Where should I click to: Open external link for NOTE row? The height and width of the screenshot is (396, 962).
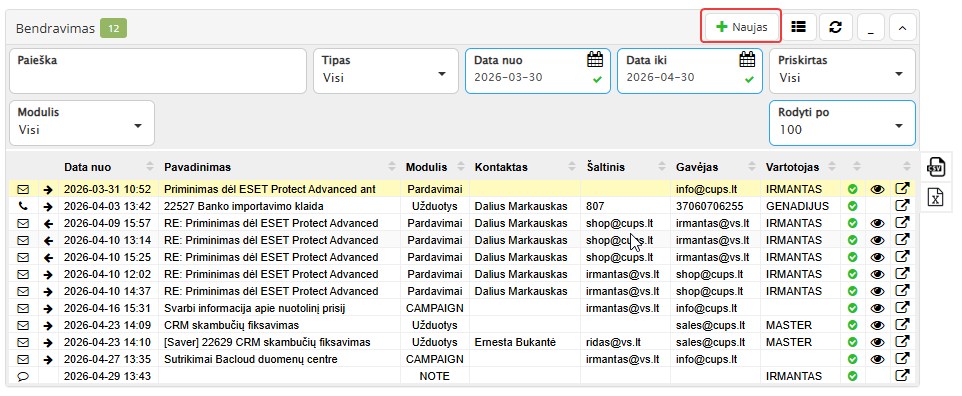[902, 376]
